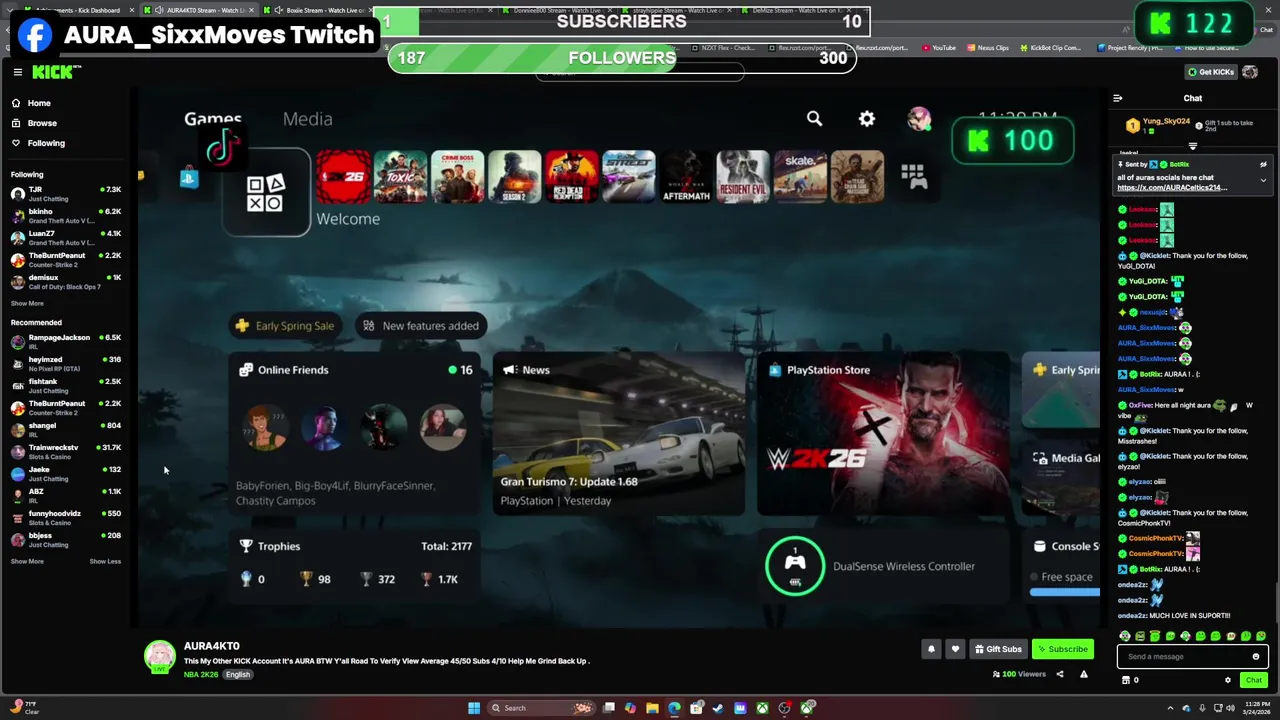1280x720 pixels.
Task: Open the Online Friends card
Action: [355, 434]
